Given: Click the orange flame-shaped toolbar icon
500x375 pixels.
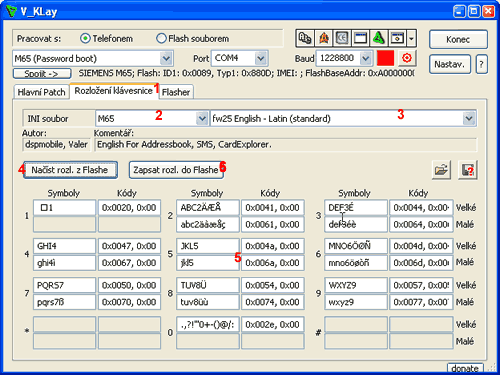Looking at the screenshot, I should [x=324, y=38].
